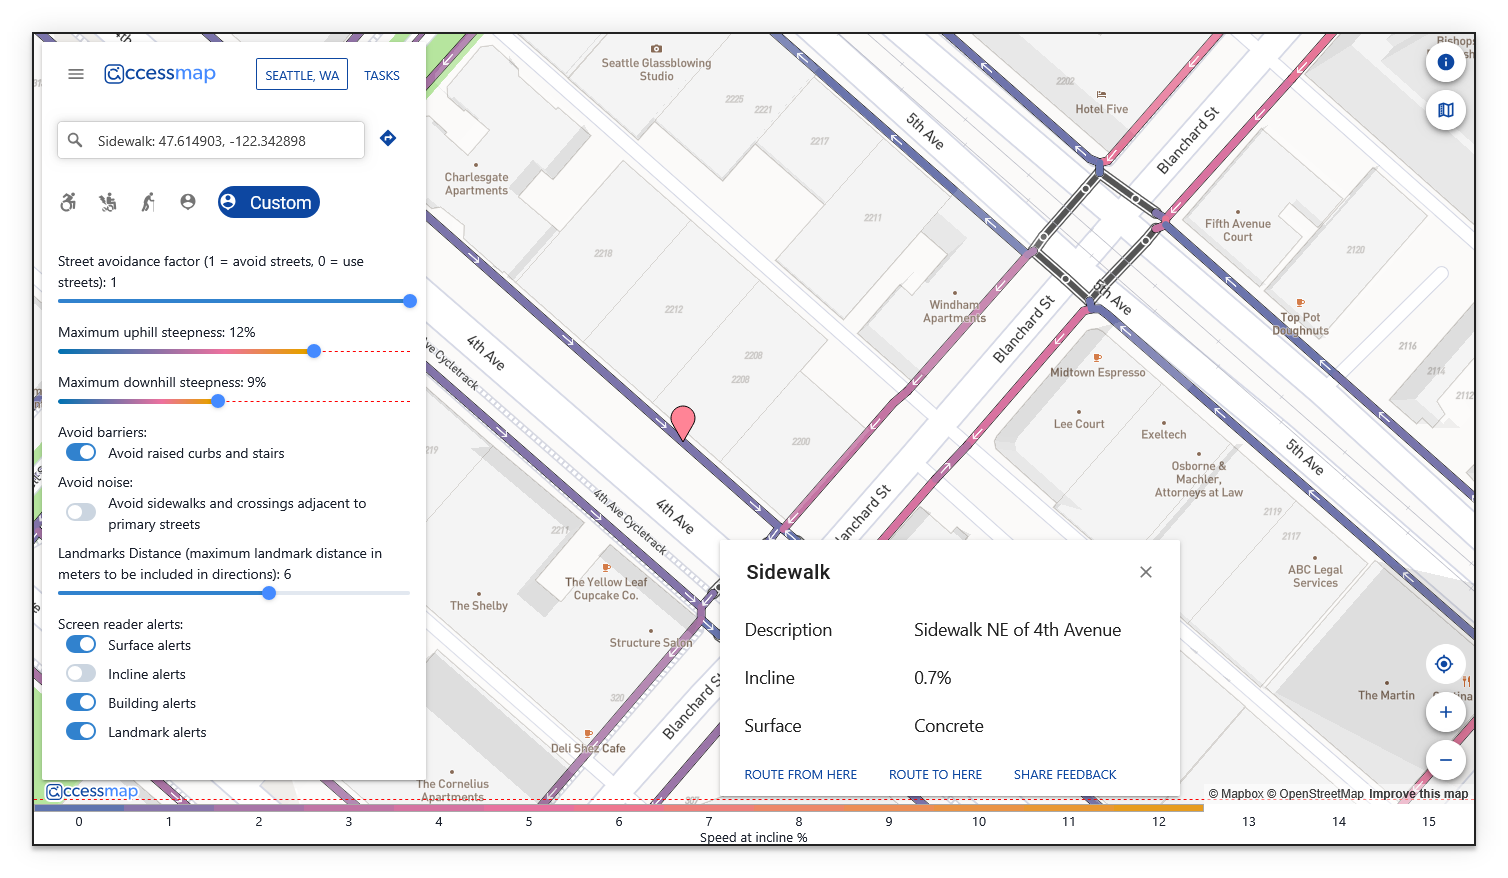
Task: Select the wheelchair mobility profile
Action: coord(68,202)
